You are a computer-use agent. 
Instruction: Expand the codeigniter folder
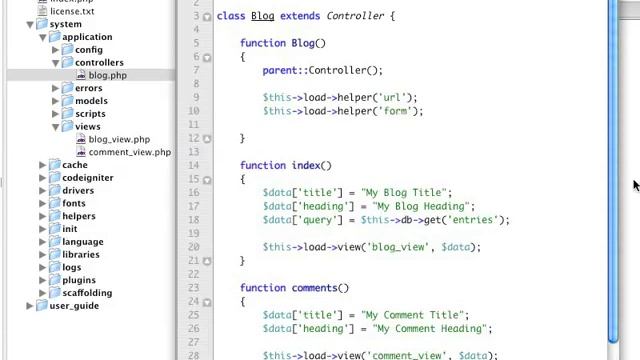42,178
